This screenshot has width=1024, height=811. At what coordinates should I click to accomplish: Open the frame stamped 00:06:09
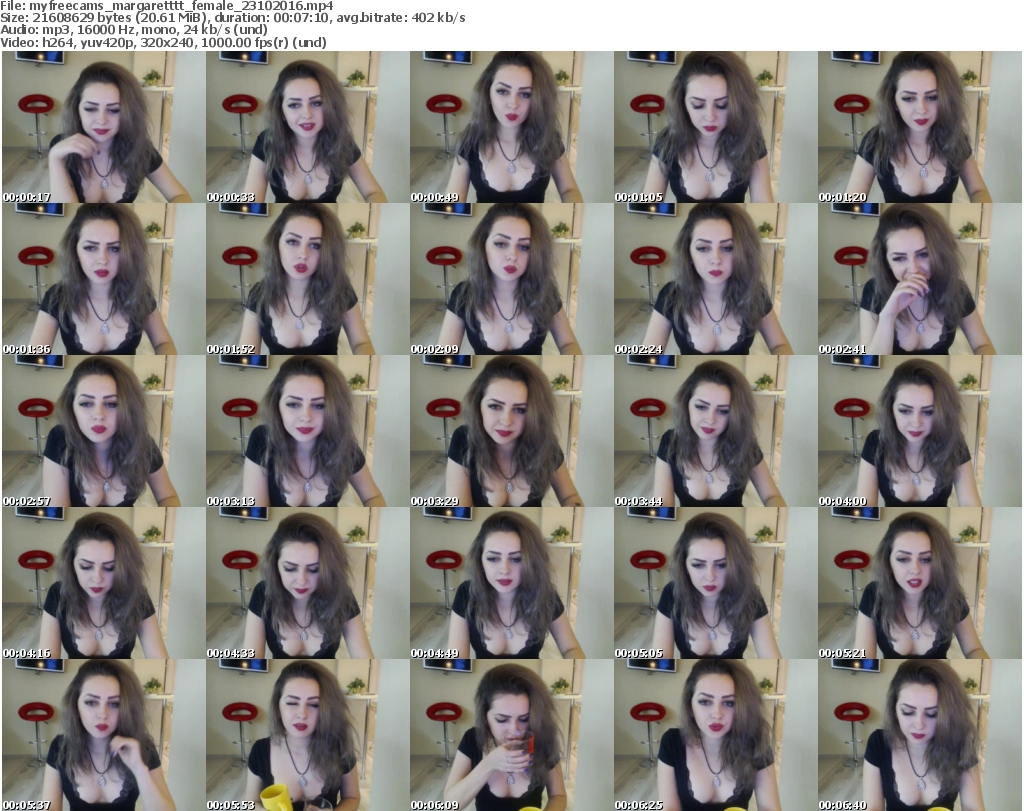click(511, 736)
